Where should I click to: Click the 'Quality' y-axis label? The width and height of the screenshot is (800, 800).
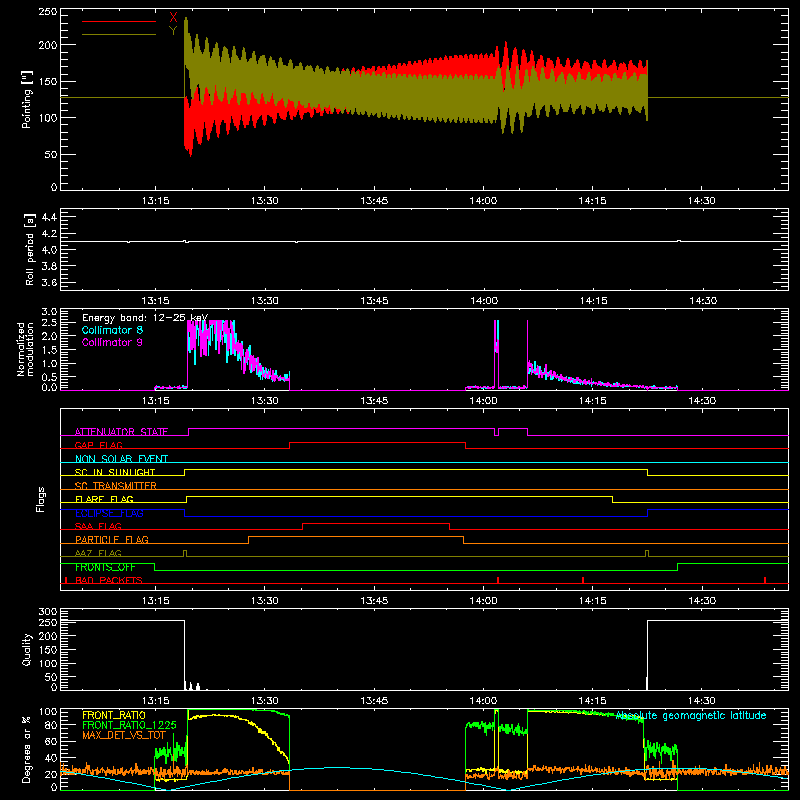pos(27,649)
